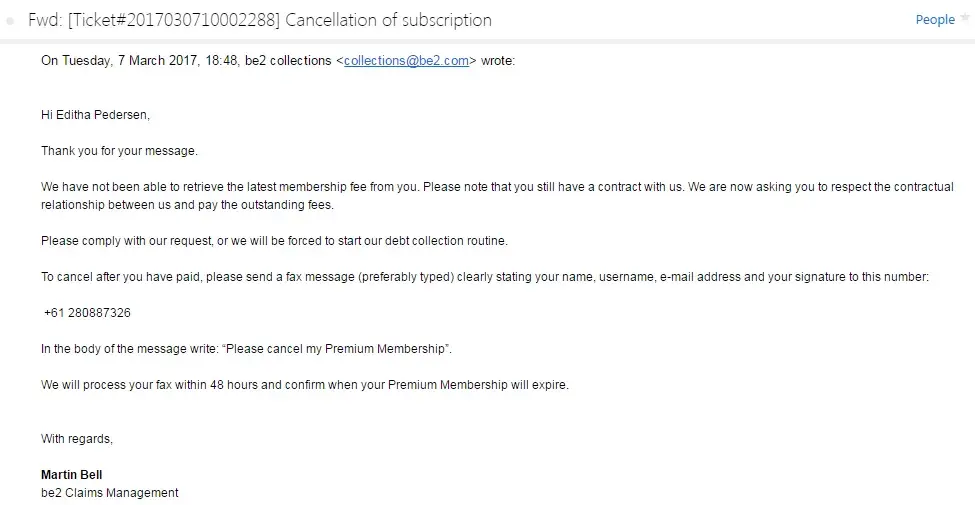Expand the dropdown arrow next to People
Screen dimensions: 975x505
coord(964,20)
